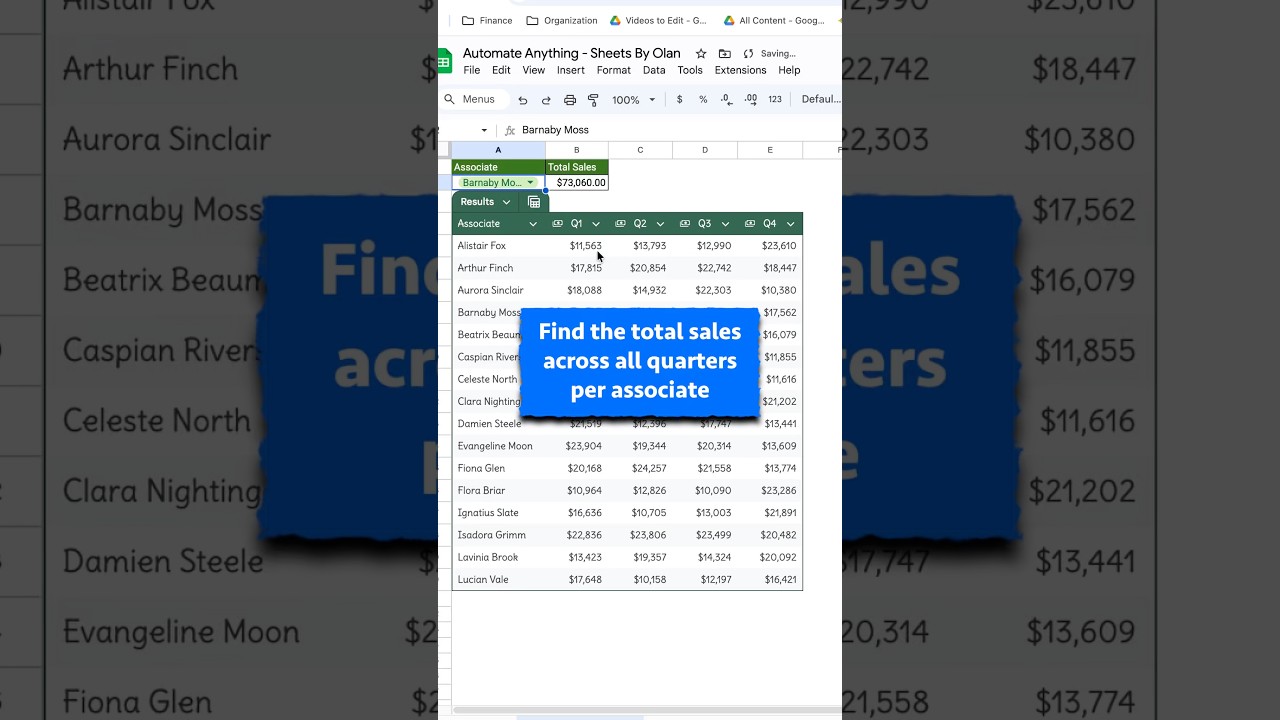1280x720 pixels.
Task: Click the Total Sales header cell
Action: pyautogui.click(x=576, y=167)
